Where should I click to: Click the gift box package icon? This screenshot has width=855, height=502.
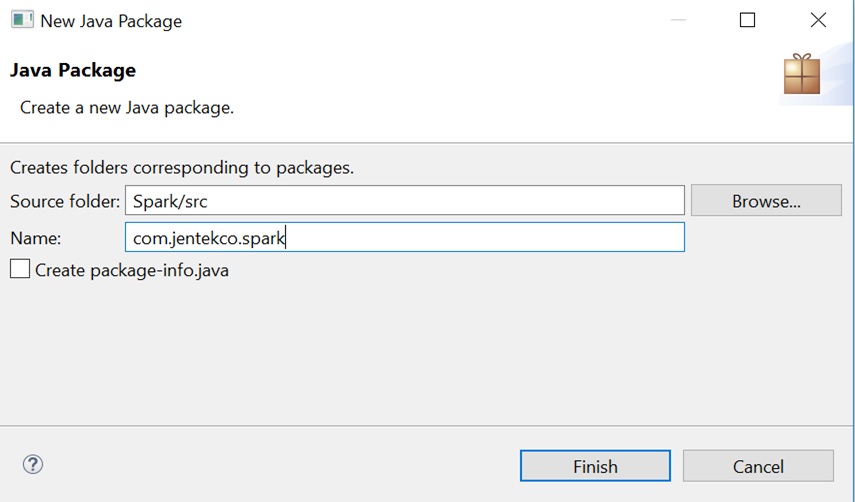click(x=802, y=74)
